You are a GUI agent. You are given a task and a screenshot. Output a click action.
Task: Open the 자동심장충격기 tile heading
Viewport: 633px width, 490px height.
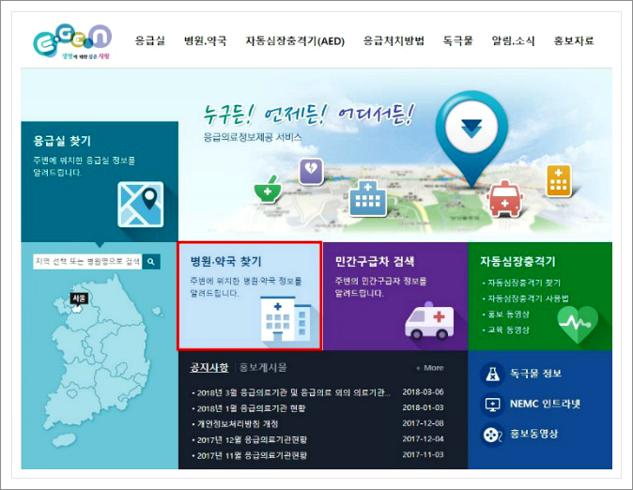click(x=518, y=261)
